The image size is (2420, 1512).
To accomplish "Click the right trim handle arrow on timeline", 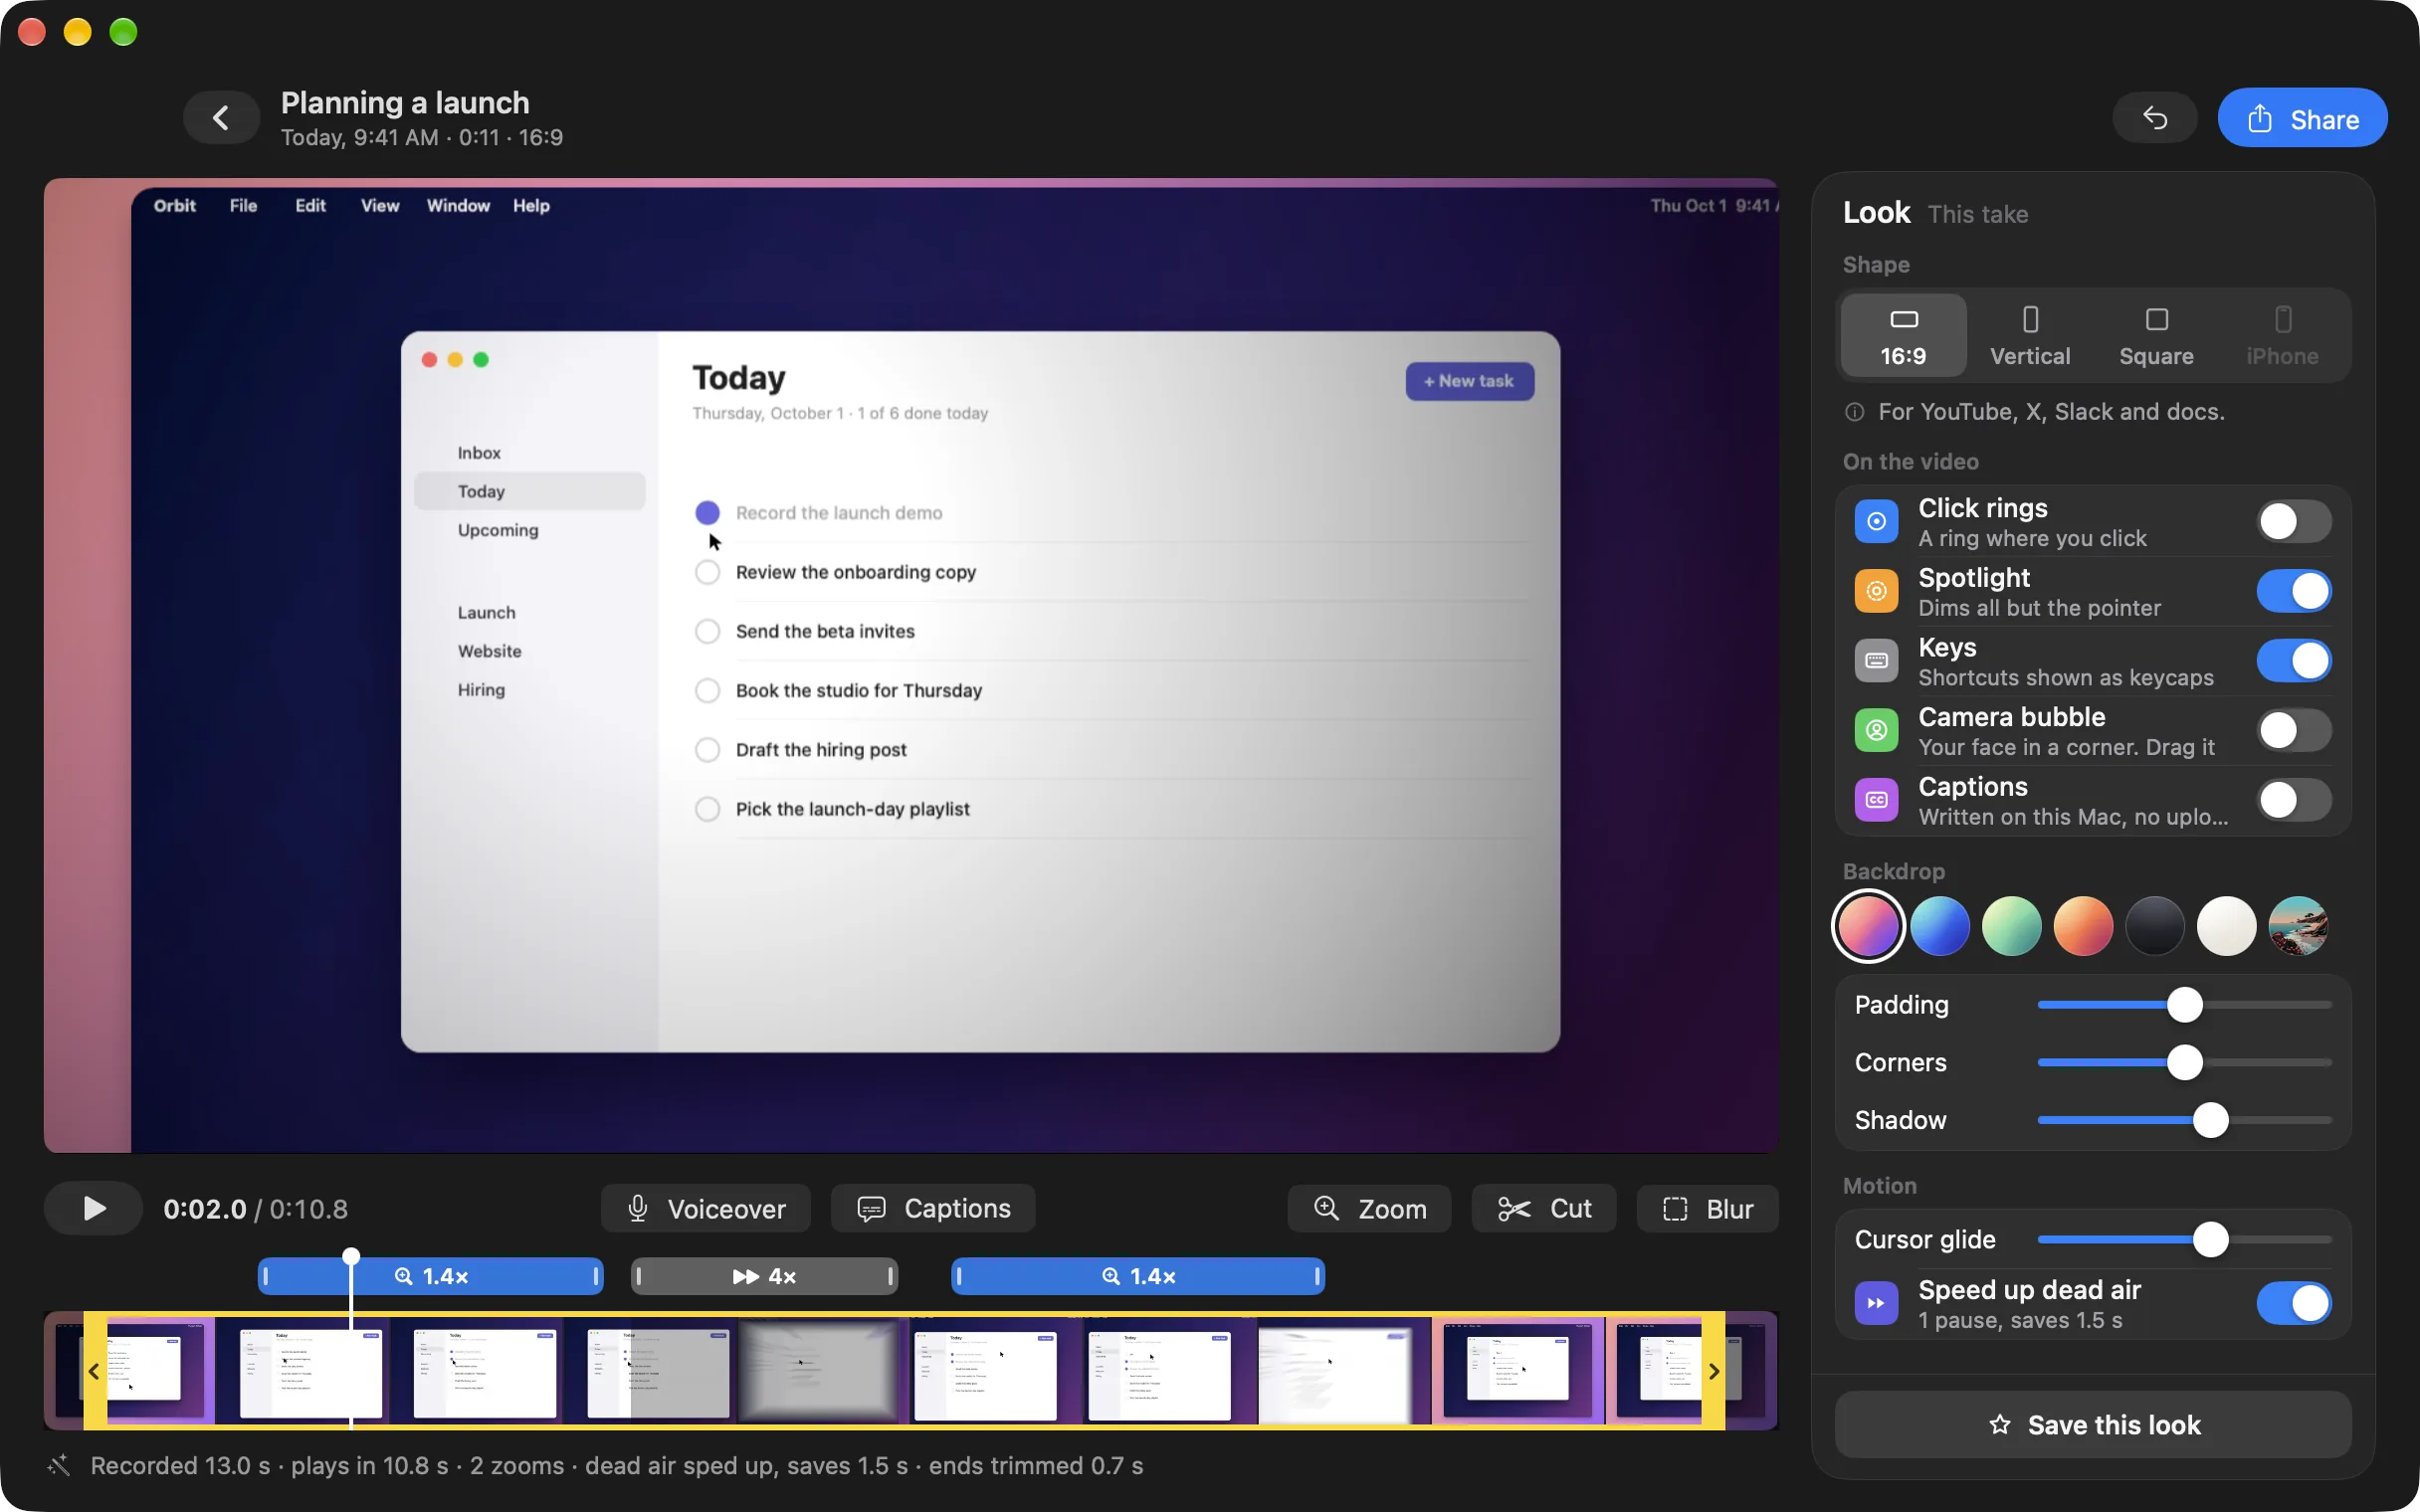I will (x=1713, y=1371).
